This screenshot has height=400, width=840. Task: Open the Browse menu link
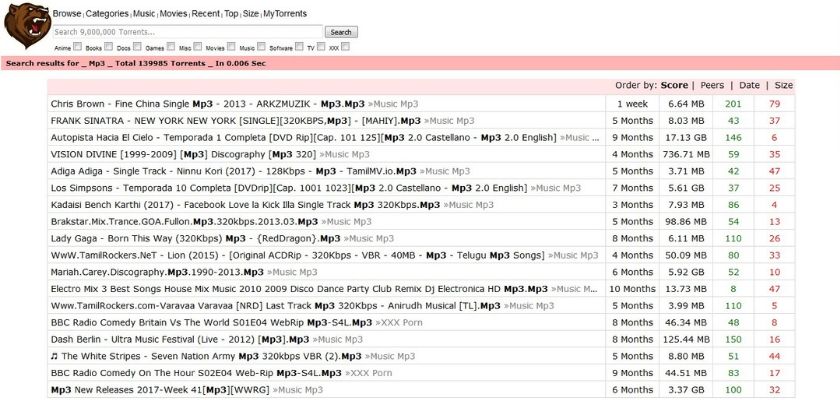coord(67,14)
